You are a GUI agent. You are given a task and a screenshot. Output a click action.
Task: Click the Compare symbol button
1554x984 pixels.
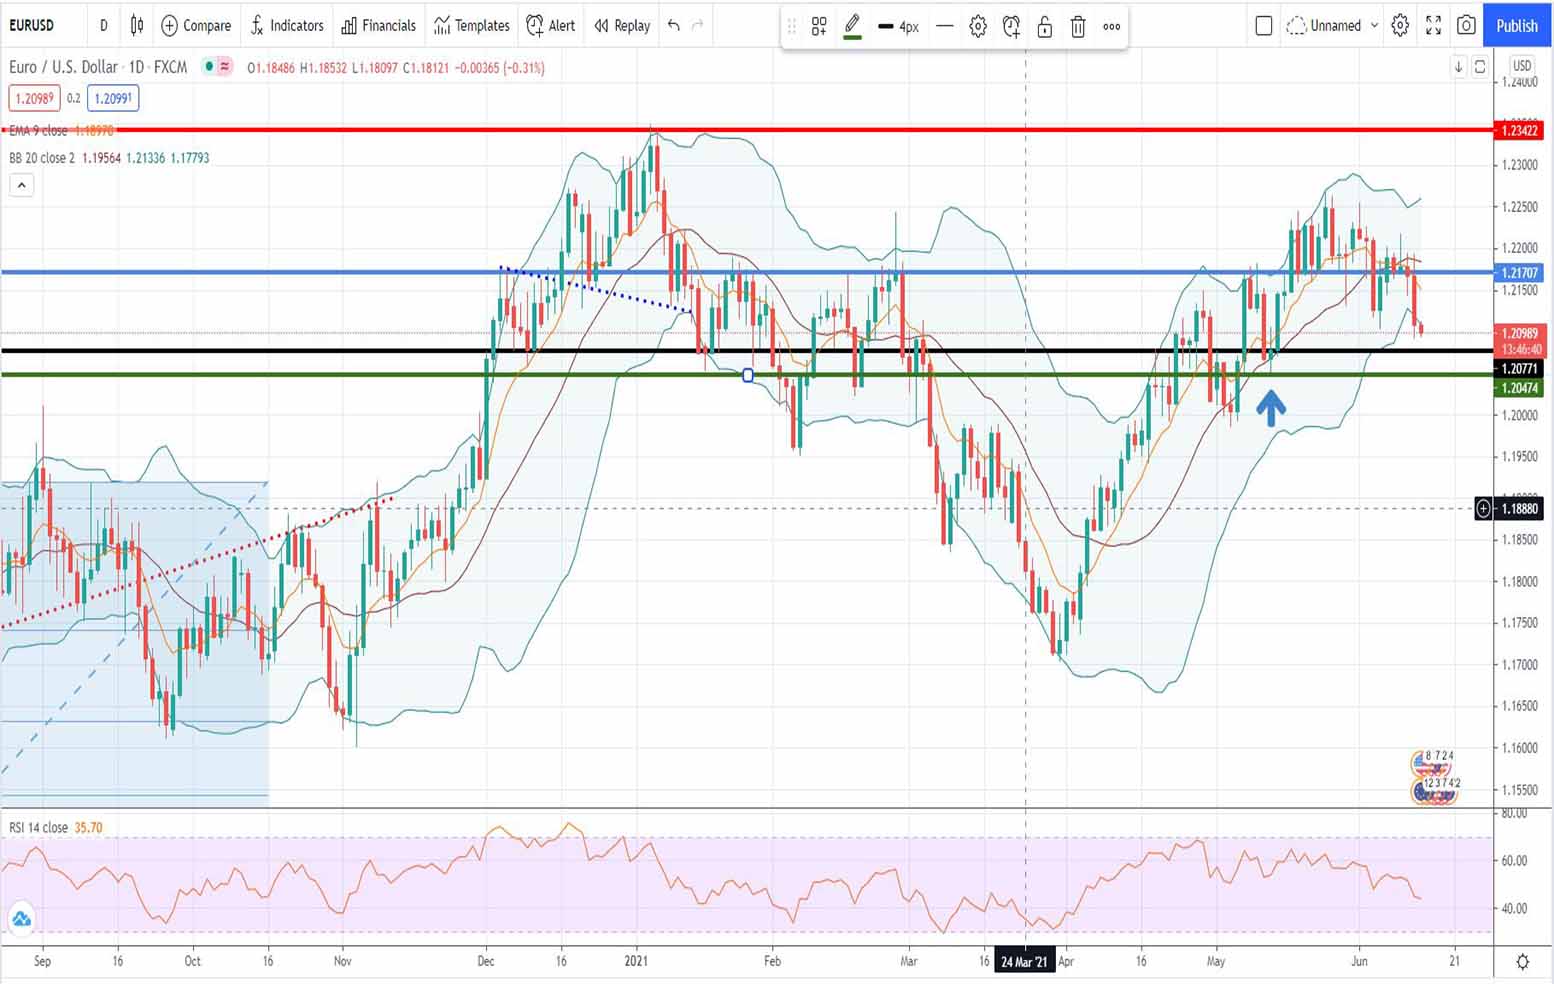(x=196, y=25)
